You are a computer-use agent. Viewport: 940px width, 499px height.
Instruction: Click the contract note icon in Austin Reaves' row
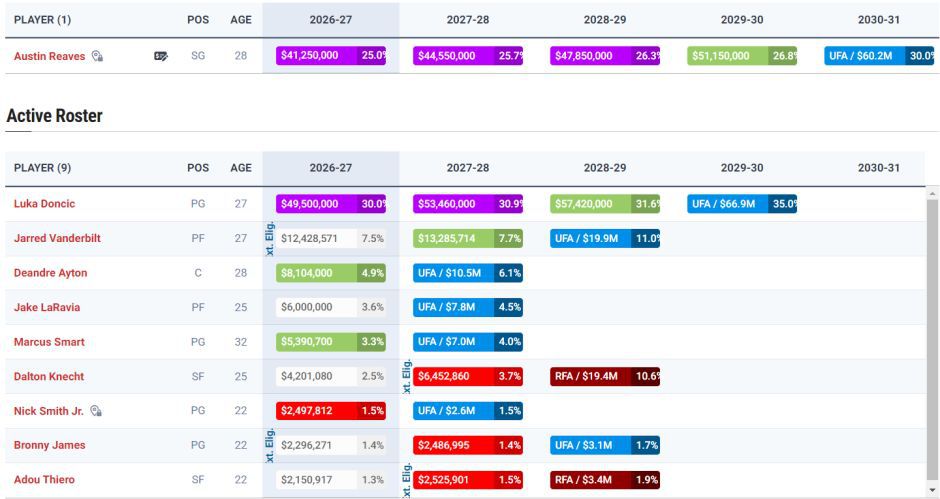pyautogui.click(x=161, y=56)
